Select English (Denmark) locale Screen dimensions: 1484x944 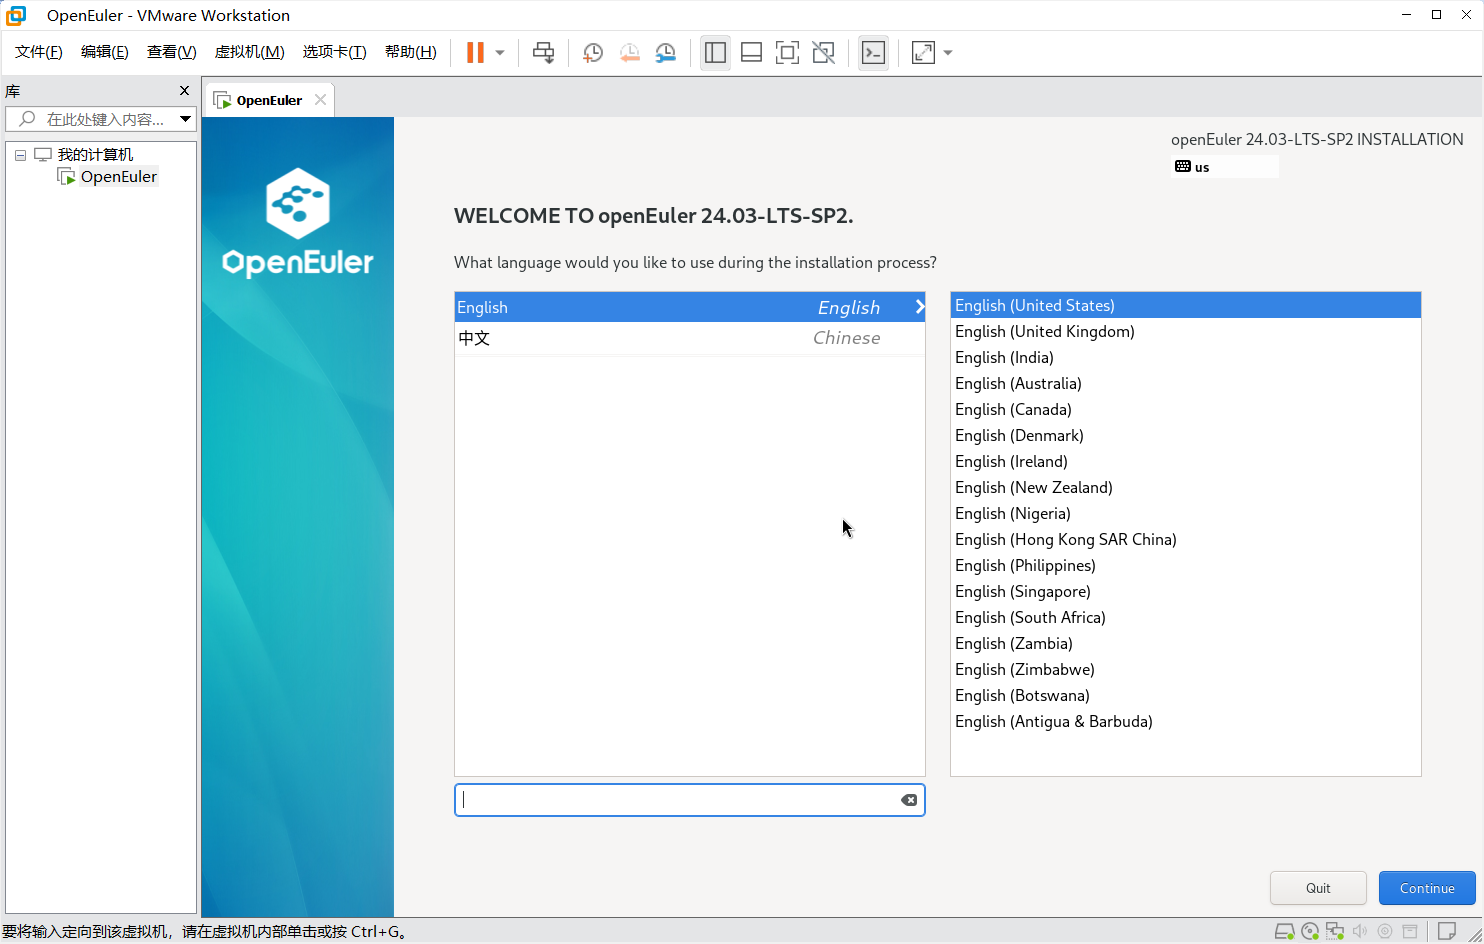click(1185, 435)
